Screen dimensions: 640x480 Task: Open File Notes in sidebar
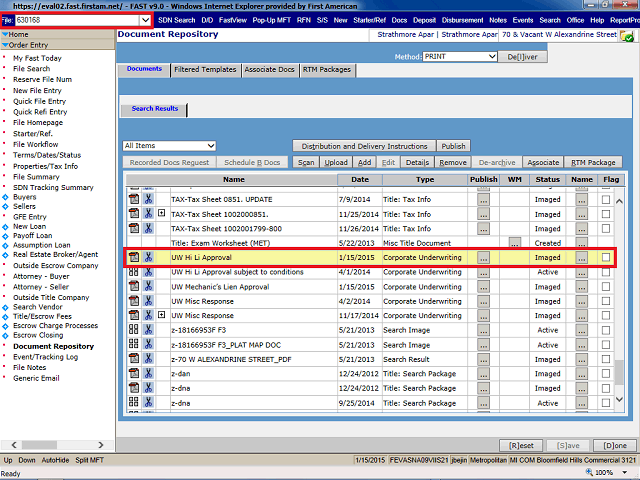click(29, 367)
